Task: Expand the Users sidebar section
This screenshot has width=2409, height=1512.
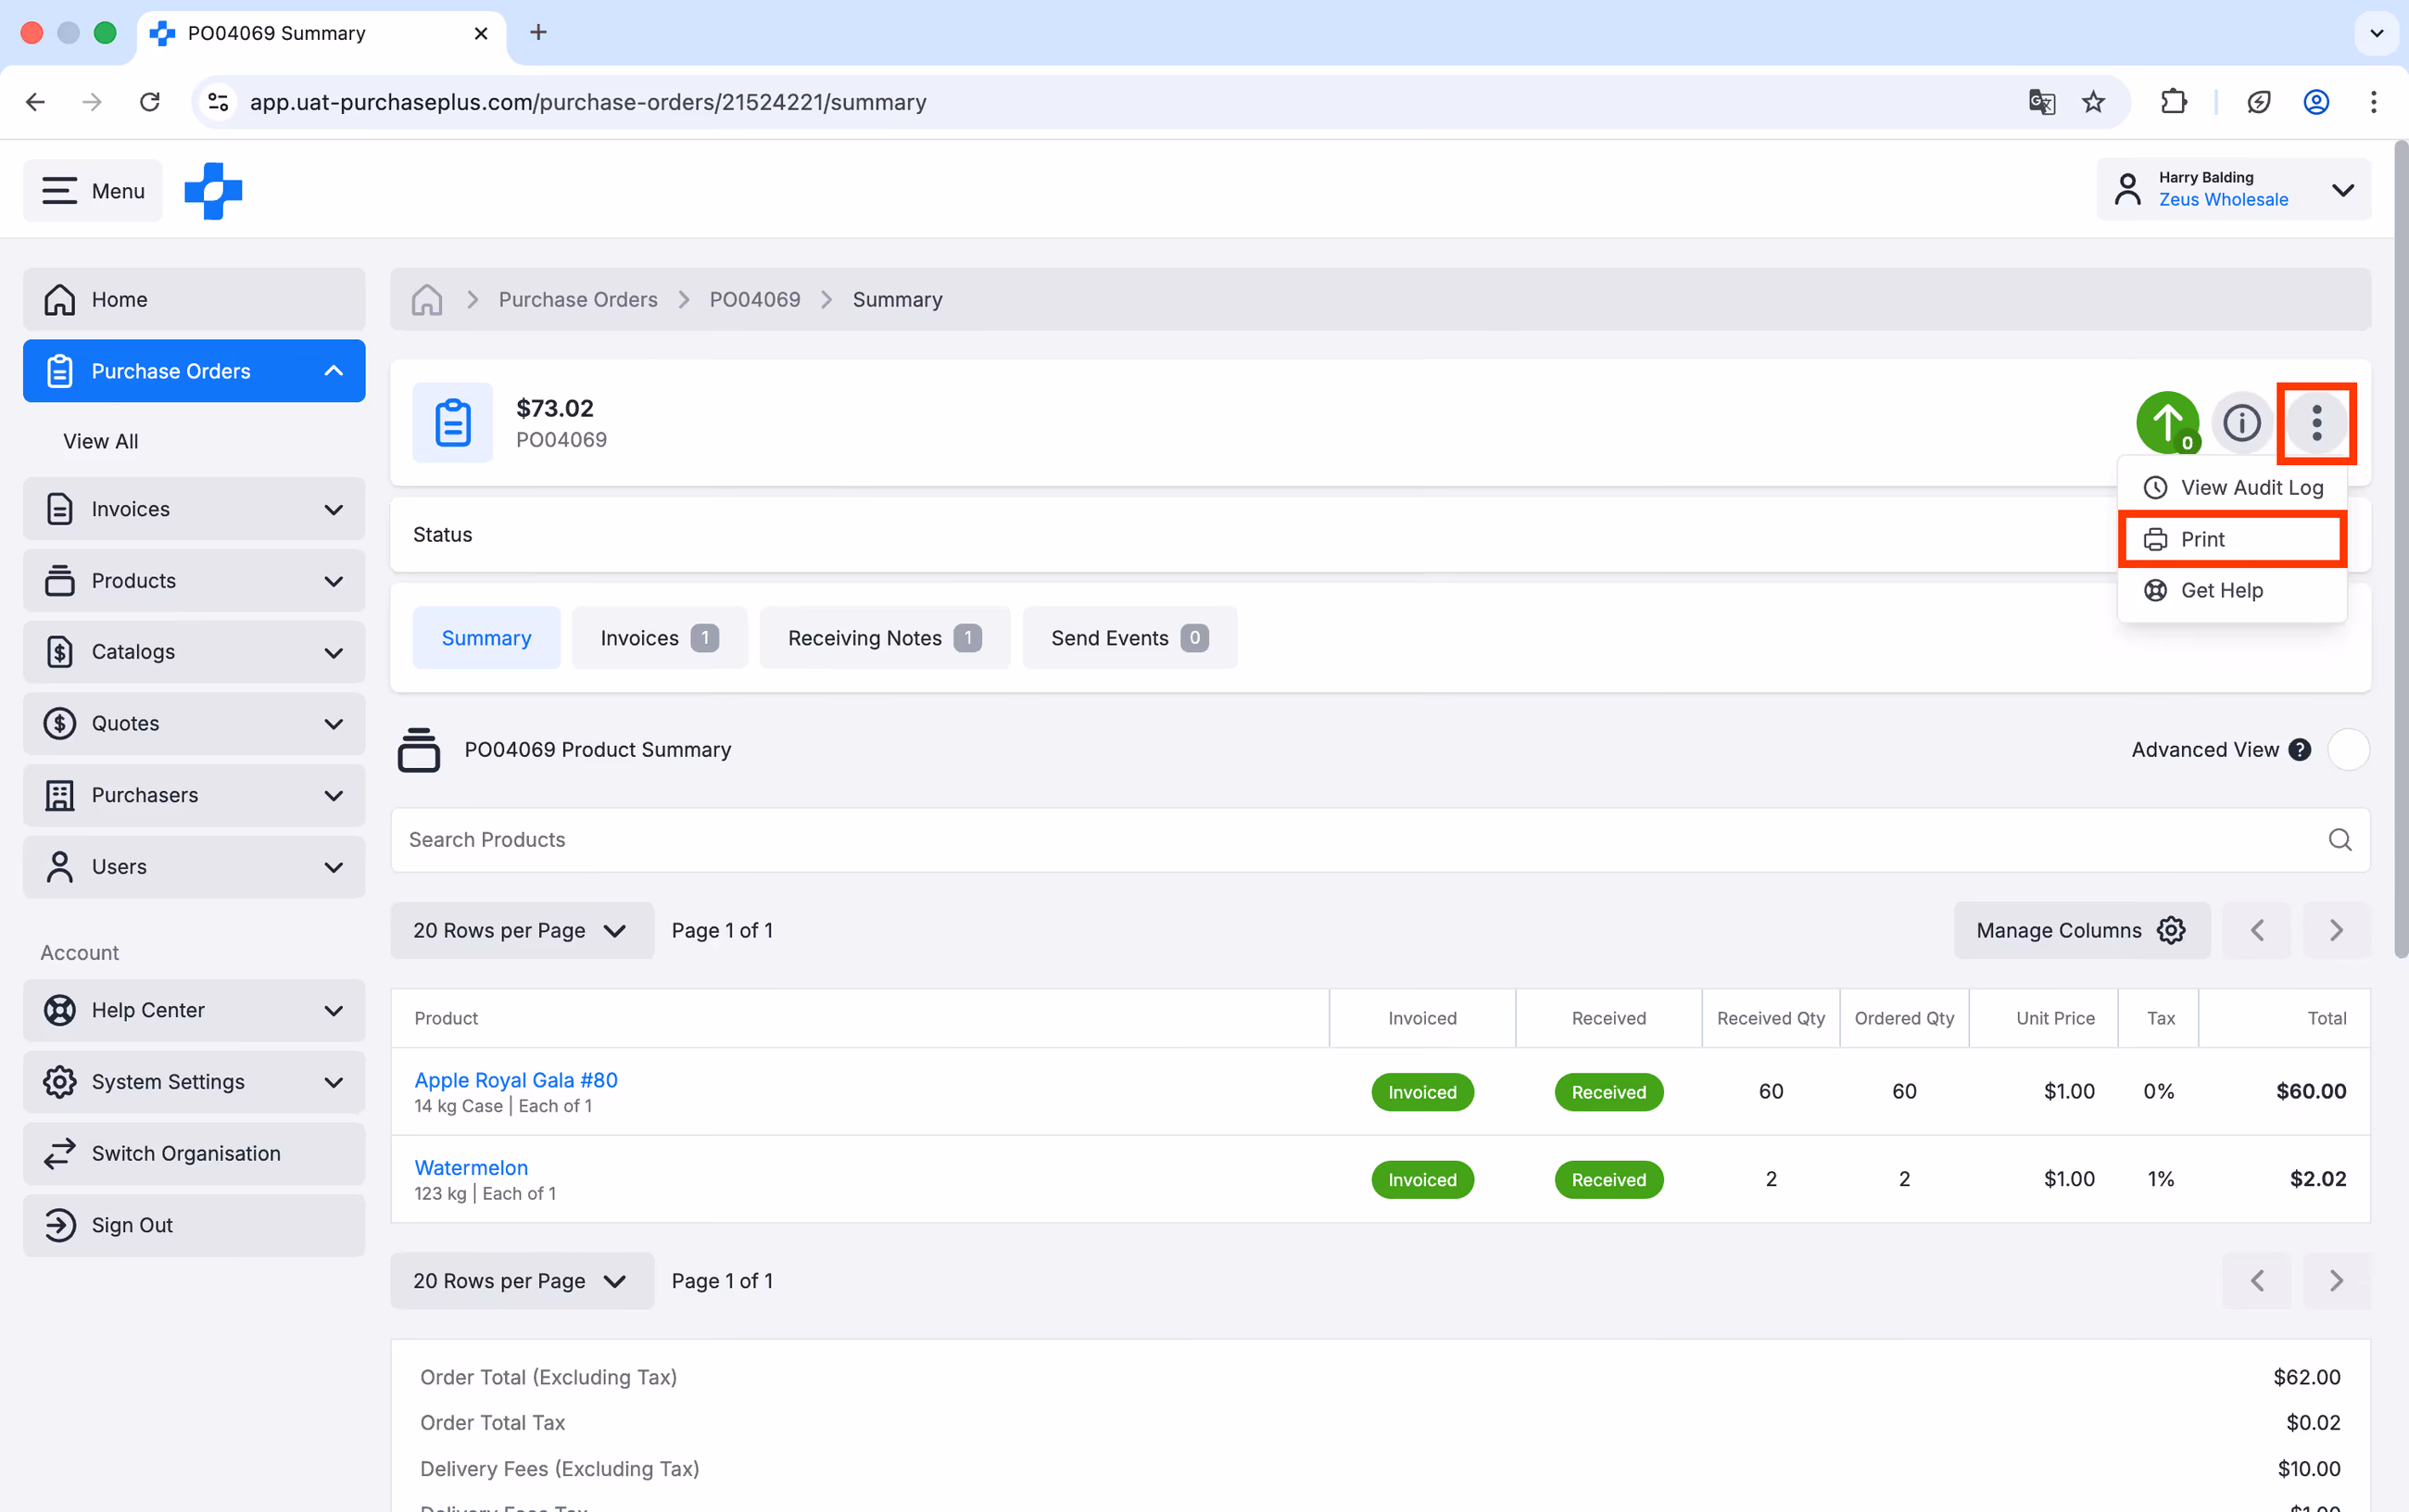Action: (333, 867)
